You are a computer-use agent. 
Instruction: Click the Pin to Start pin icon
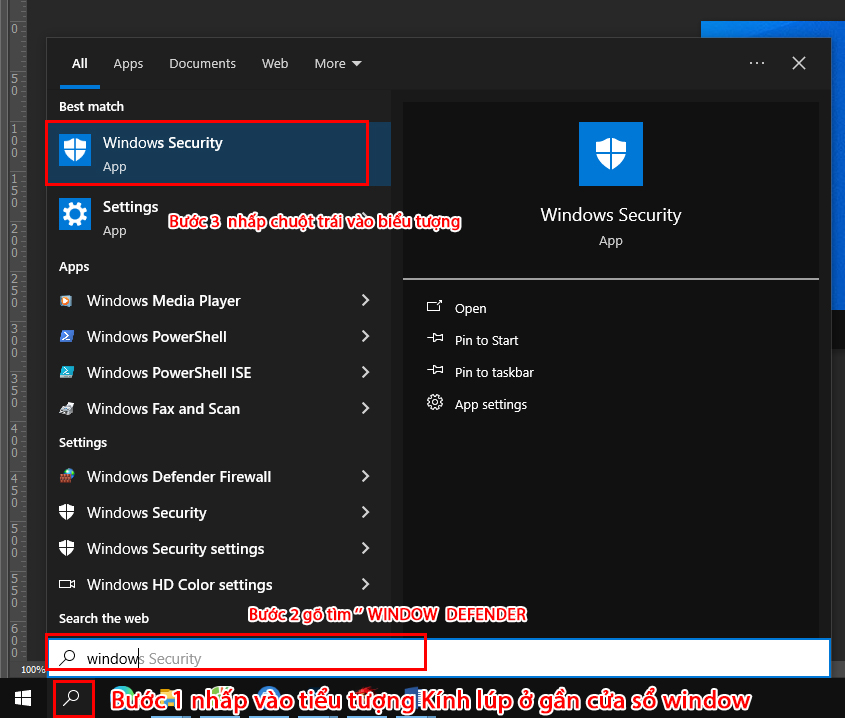[435, 339]
